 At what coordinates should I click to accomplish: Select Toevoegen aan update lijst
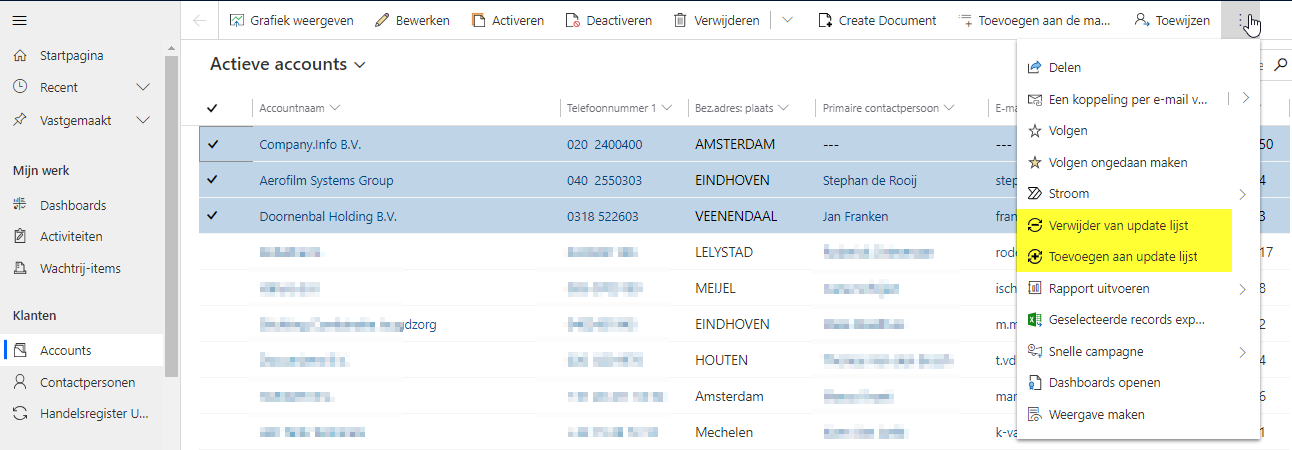point(1125,257)
